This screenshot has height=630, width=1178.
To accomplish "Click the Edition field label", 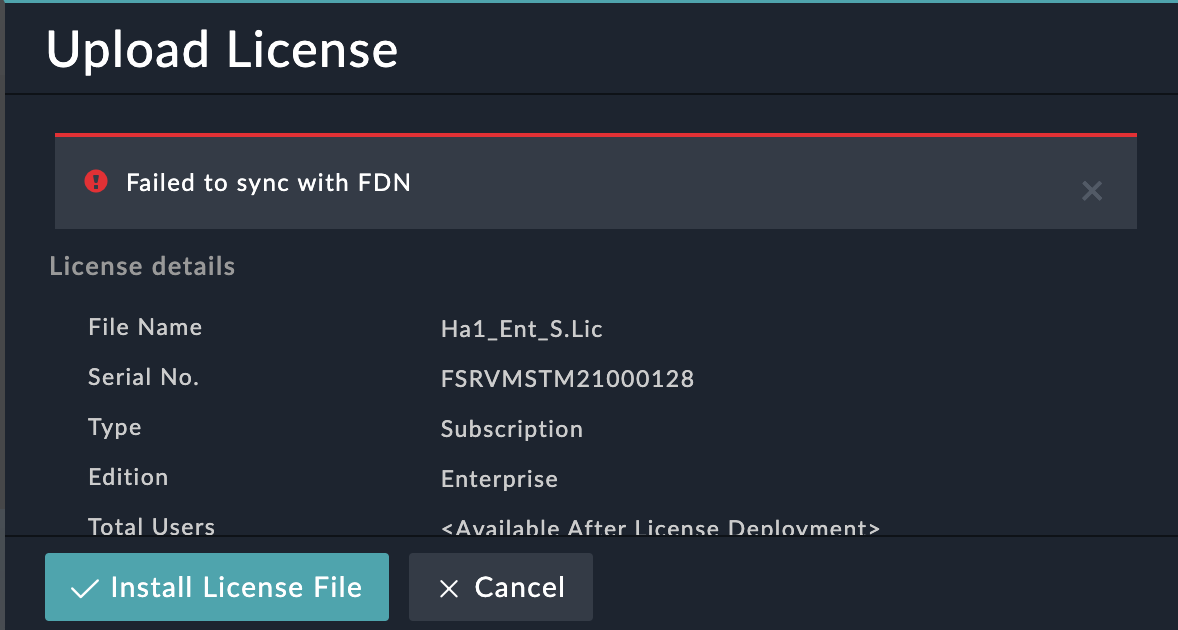I will pos(128,477).
